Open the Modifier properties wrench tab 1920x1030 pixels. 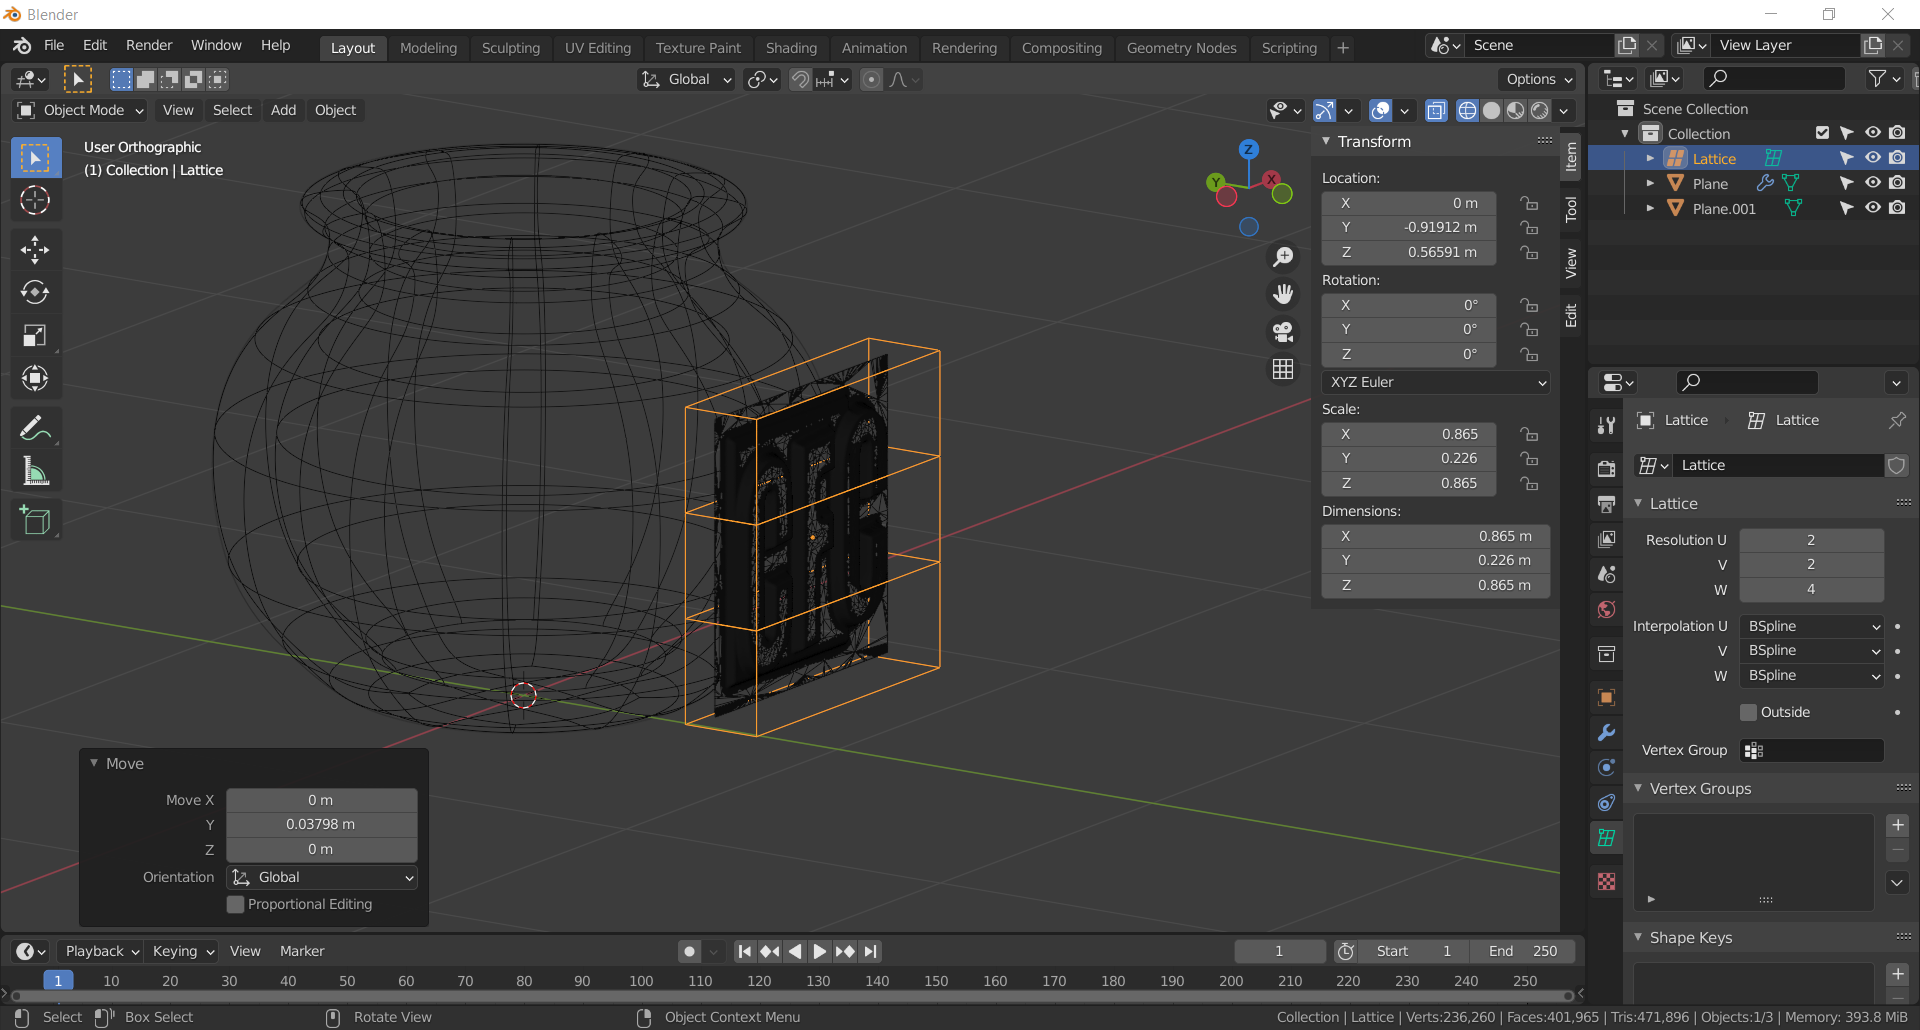coord(1607,733)
